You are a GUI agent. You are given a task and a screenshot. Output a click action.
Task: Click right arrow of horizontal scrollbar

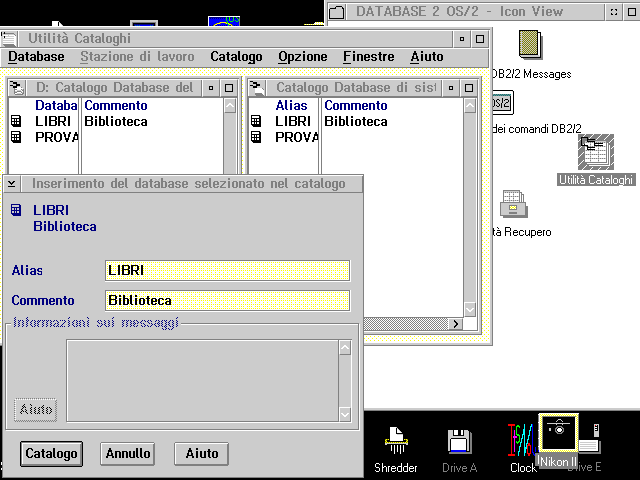coord(456,325)
